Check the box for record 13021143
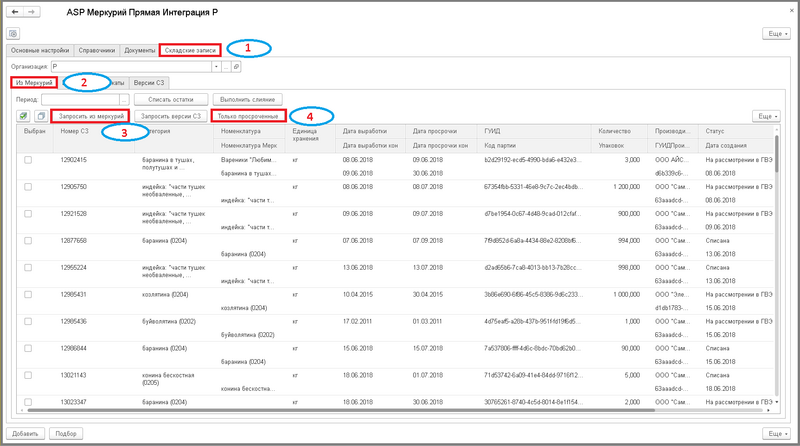The image size is (800, 446). pos(28,375)
